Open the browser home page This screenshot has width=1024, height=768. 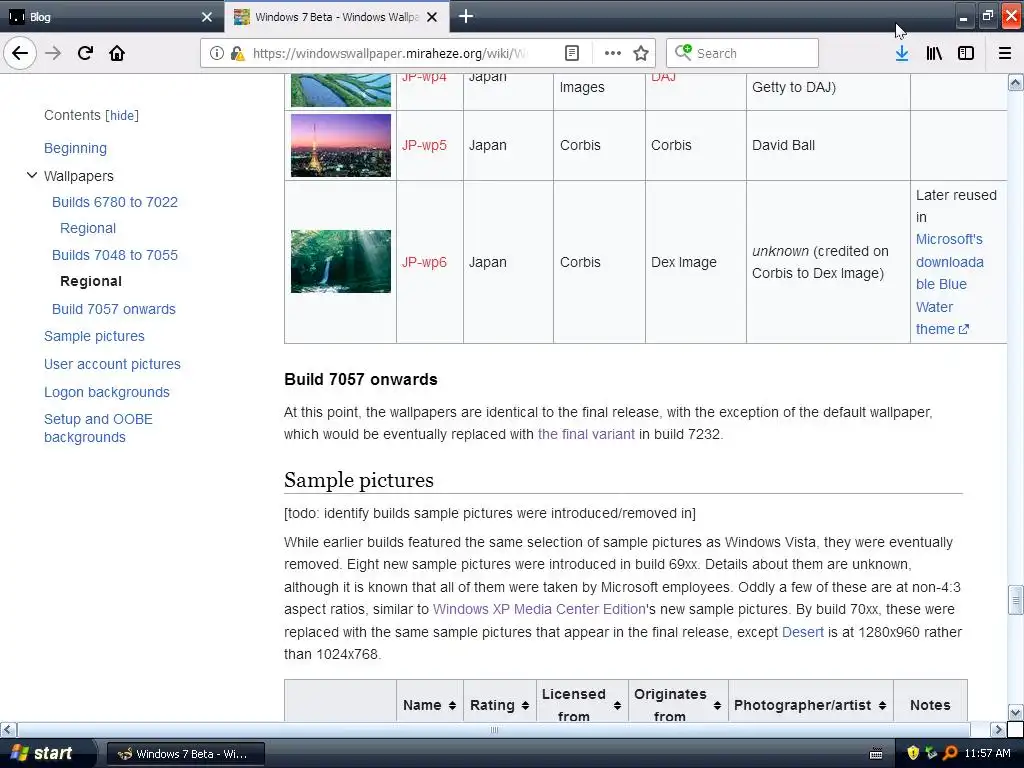pyautogui.click(x=117, y=53)
